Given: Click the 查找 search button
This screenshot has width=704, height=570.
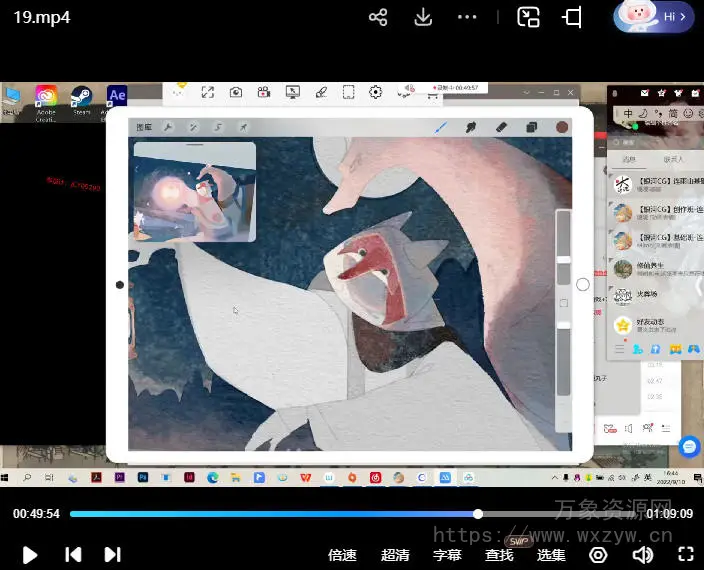Looking at the screenshot, I should (499, 555).
